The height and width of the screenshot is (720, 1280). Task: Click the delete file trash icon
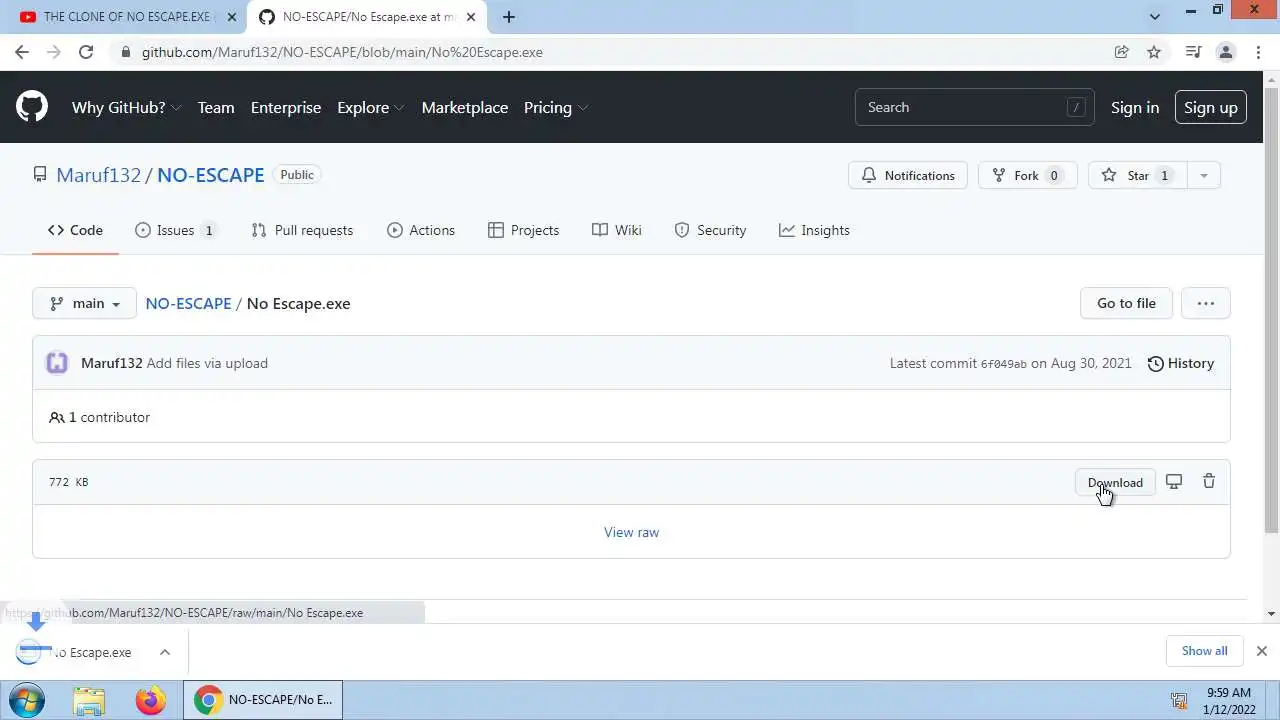click(x=1209, y=482)
